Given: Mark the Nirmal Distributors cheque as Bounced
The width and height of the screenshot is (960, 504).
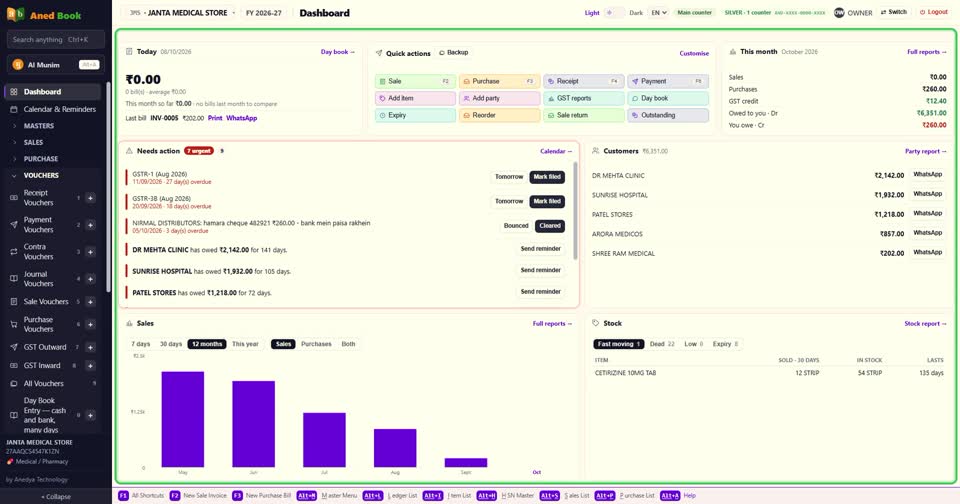Looking at the screenshot, I should 516,226.
